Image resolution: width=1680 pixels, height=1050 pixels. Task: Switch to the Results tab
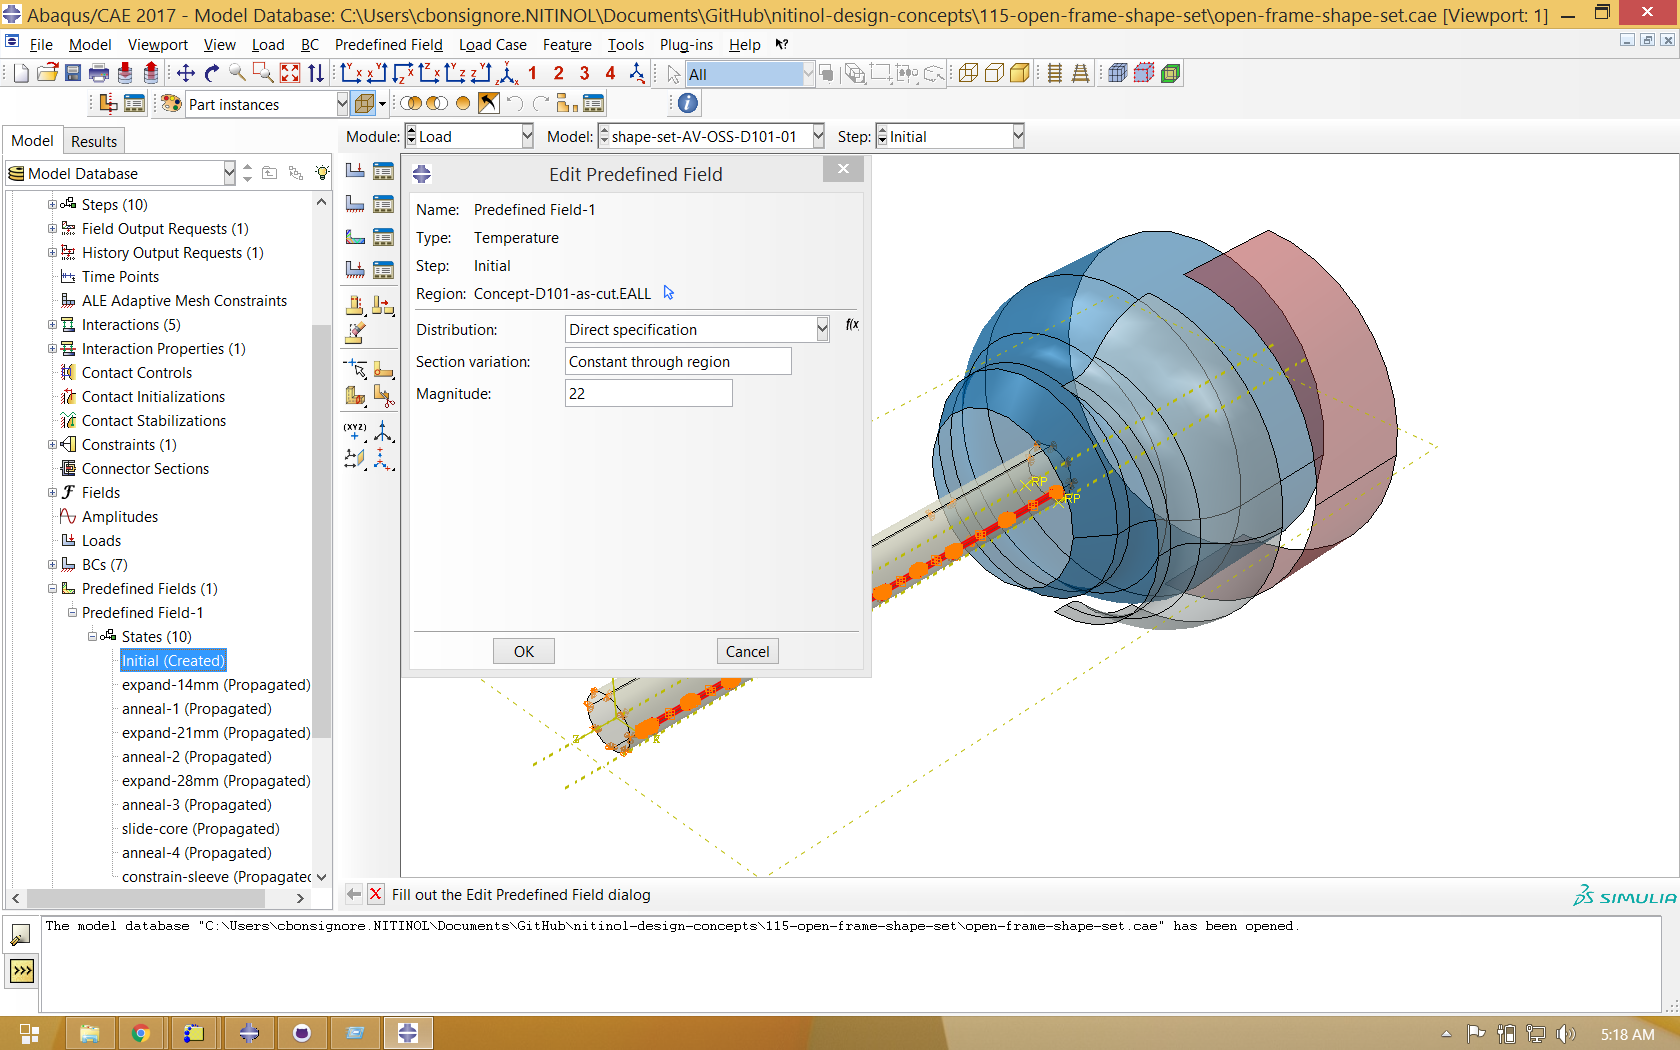pos(94,141)
